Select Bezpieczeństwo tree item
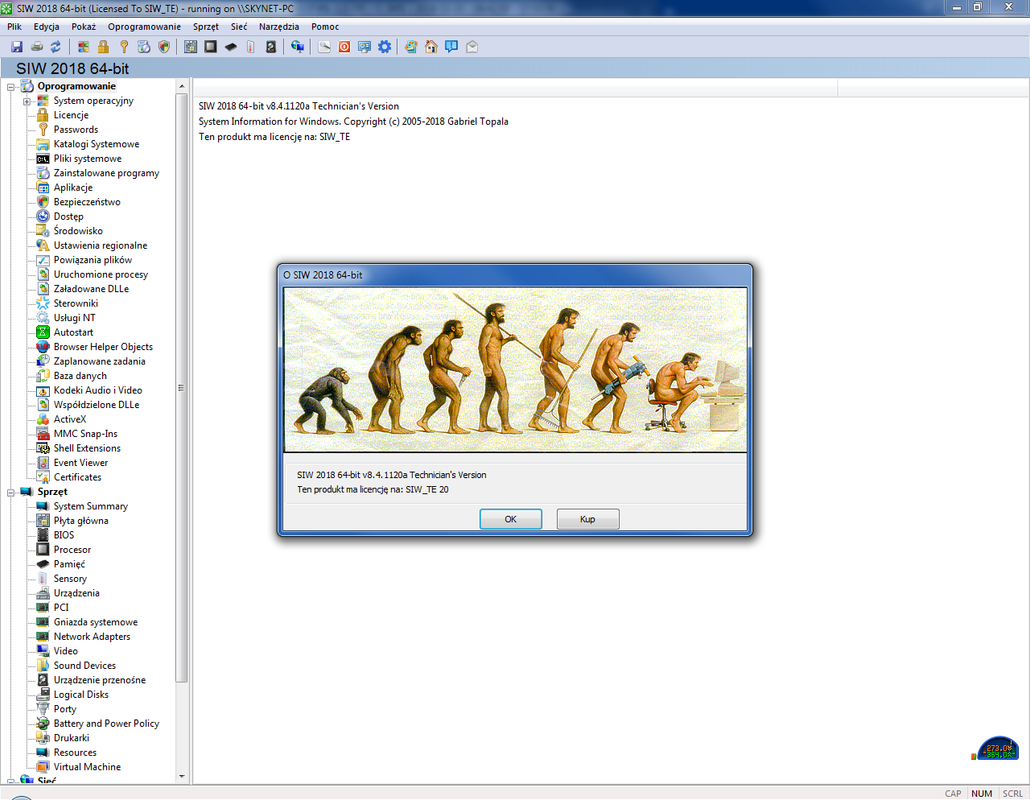The image size is (1030, 800). tap(87, 202)
